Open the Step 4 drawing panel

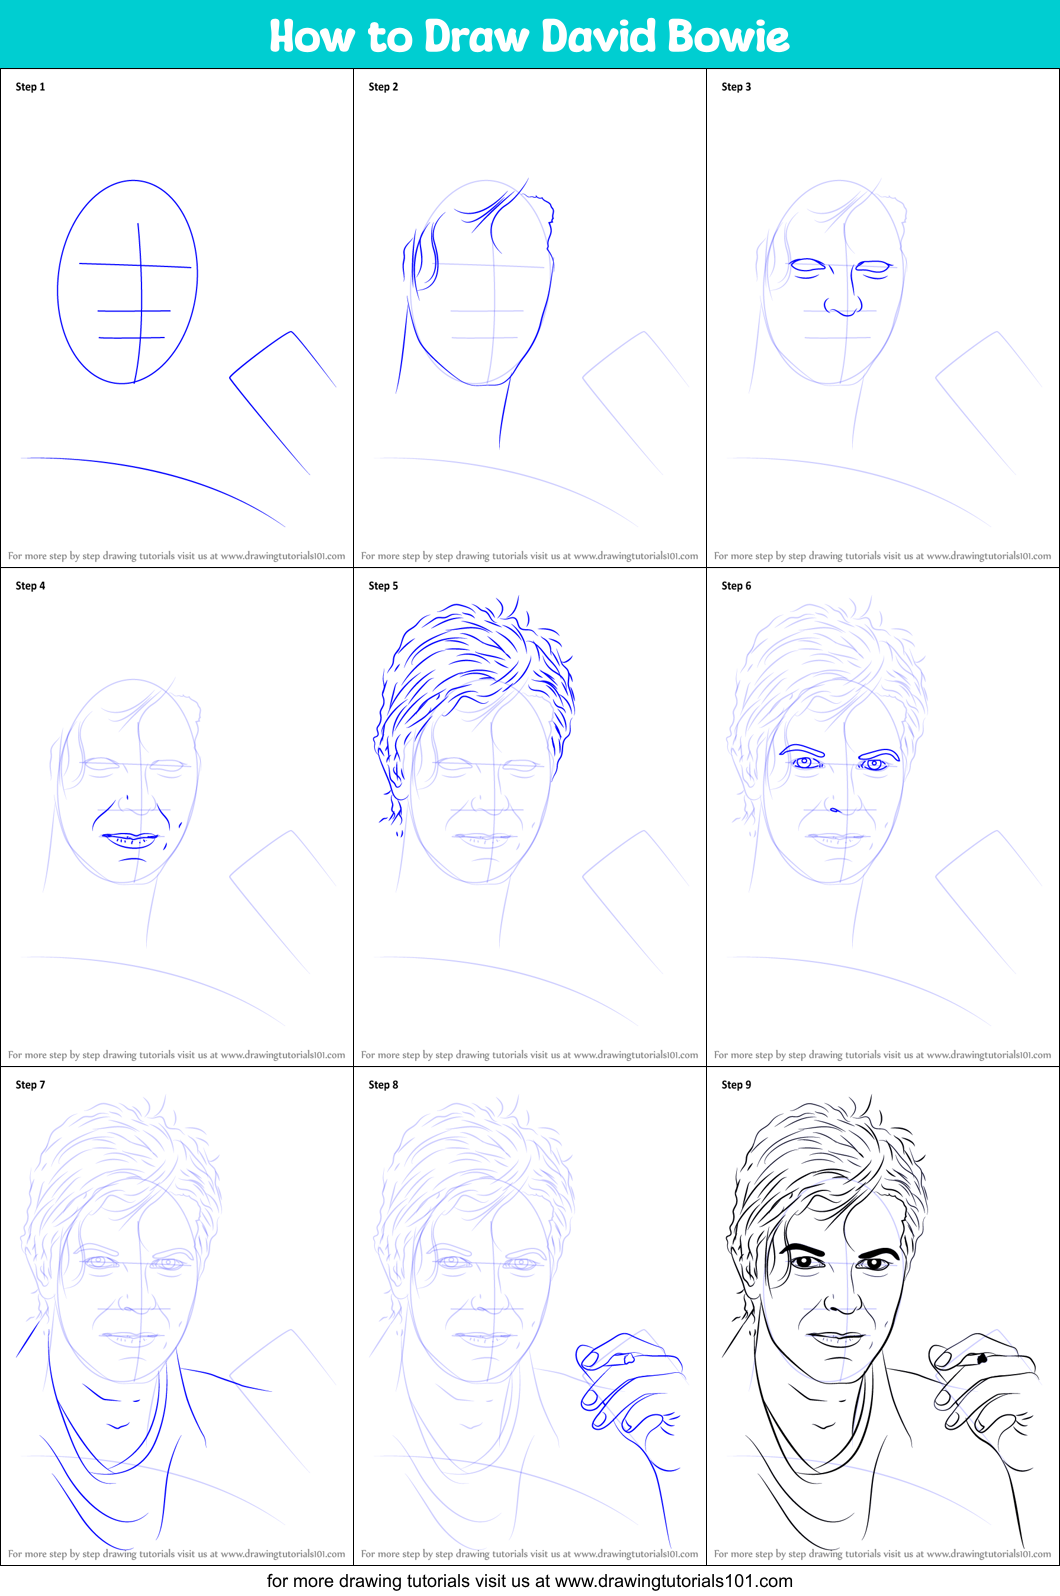pyautogui.click(x=177, y=817)
